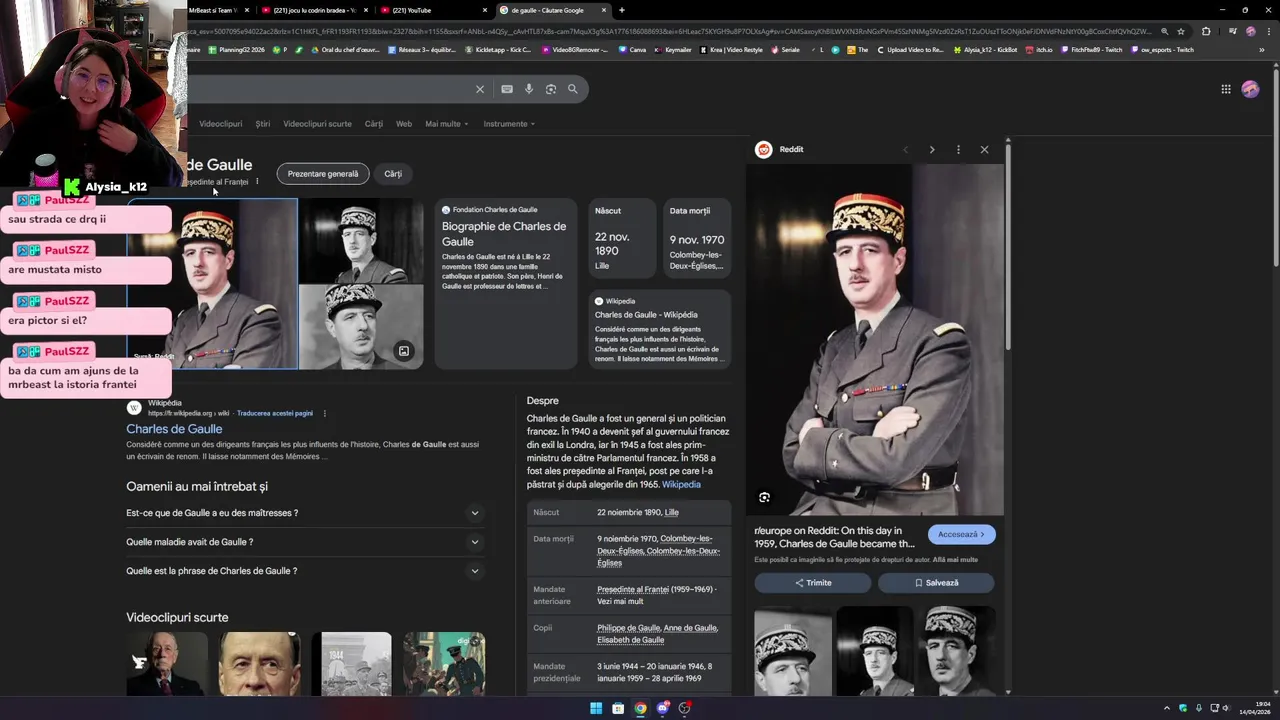Open 'FitchFitw89 - Twitch' bookmark

1092,50
